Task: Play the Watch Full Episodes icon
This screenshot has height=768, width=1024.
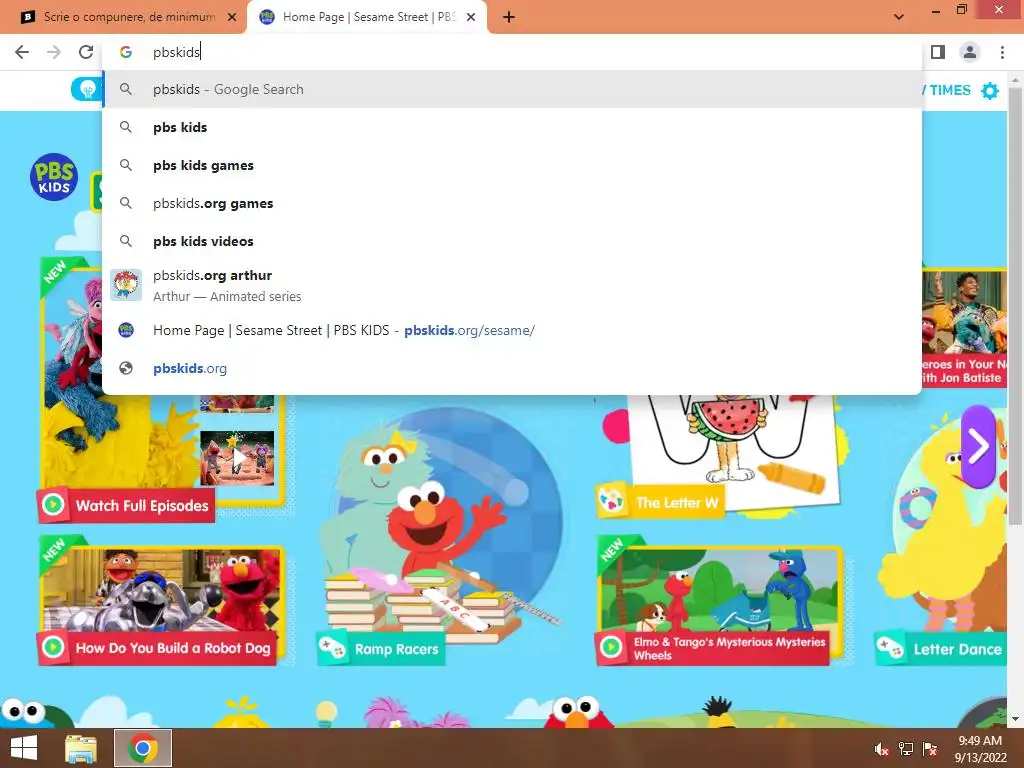Action: coord(54,505)
